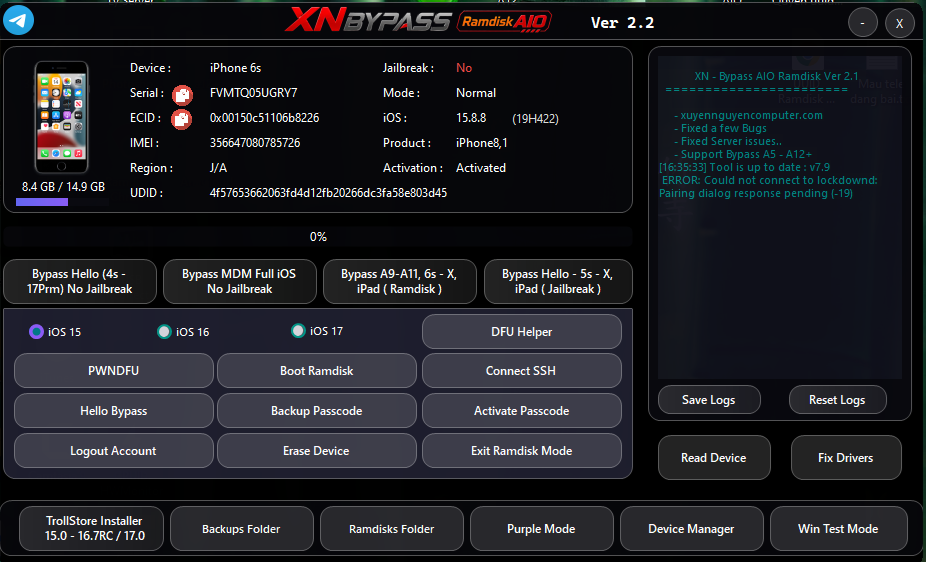Click the Read Device button
Image resolution: width=926 pixels, height=562 pixels.
point(714,458)
